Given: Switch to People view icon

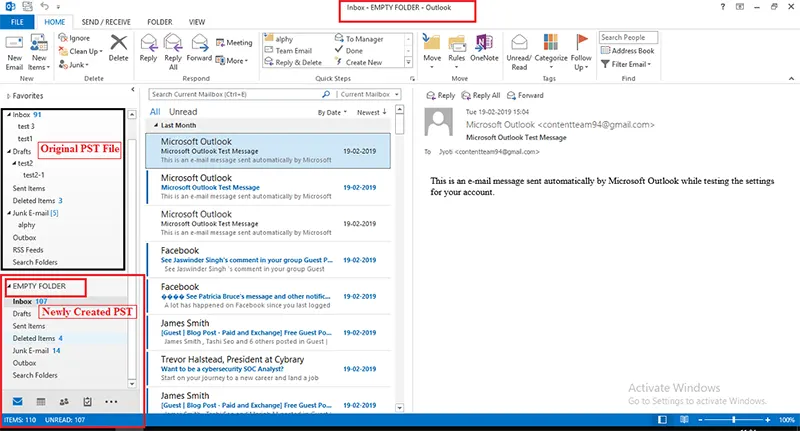Looking at the screenshot, I should pos(64,401).
